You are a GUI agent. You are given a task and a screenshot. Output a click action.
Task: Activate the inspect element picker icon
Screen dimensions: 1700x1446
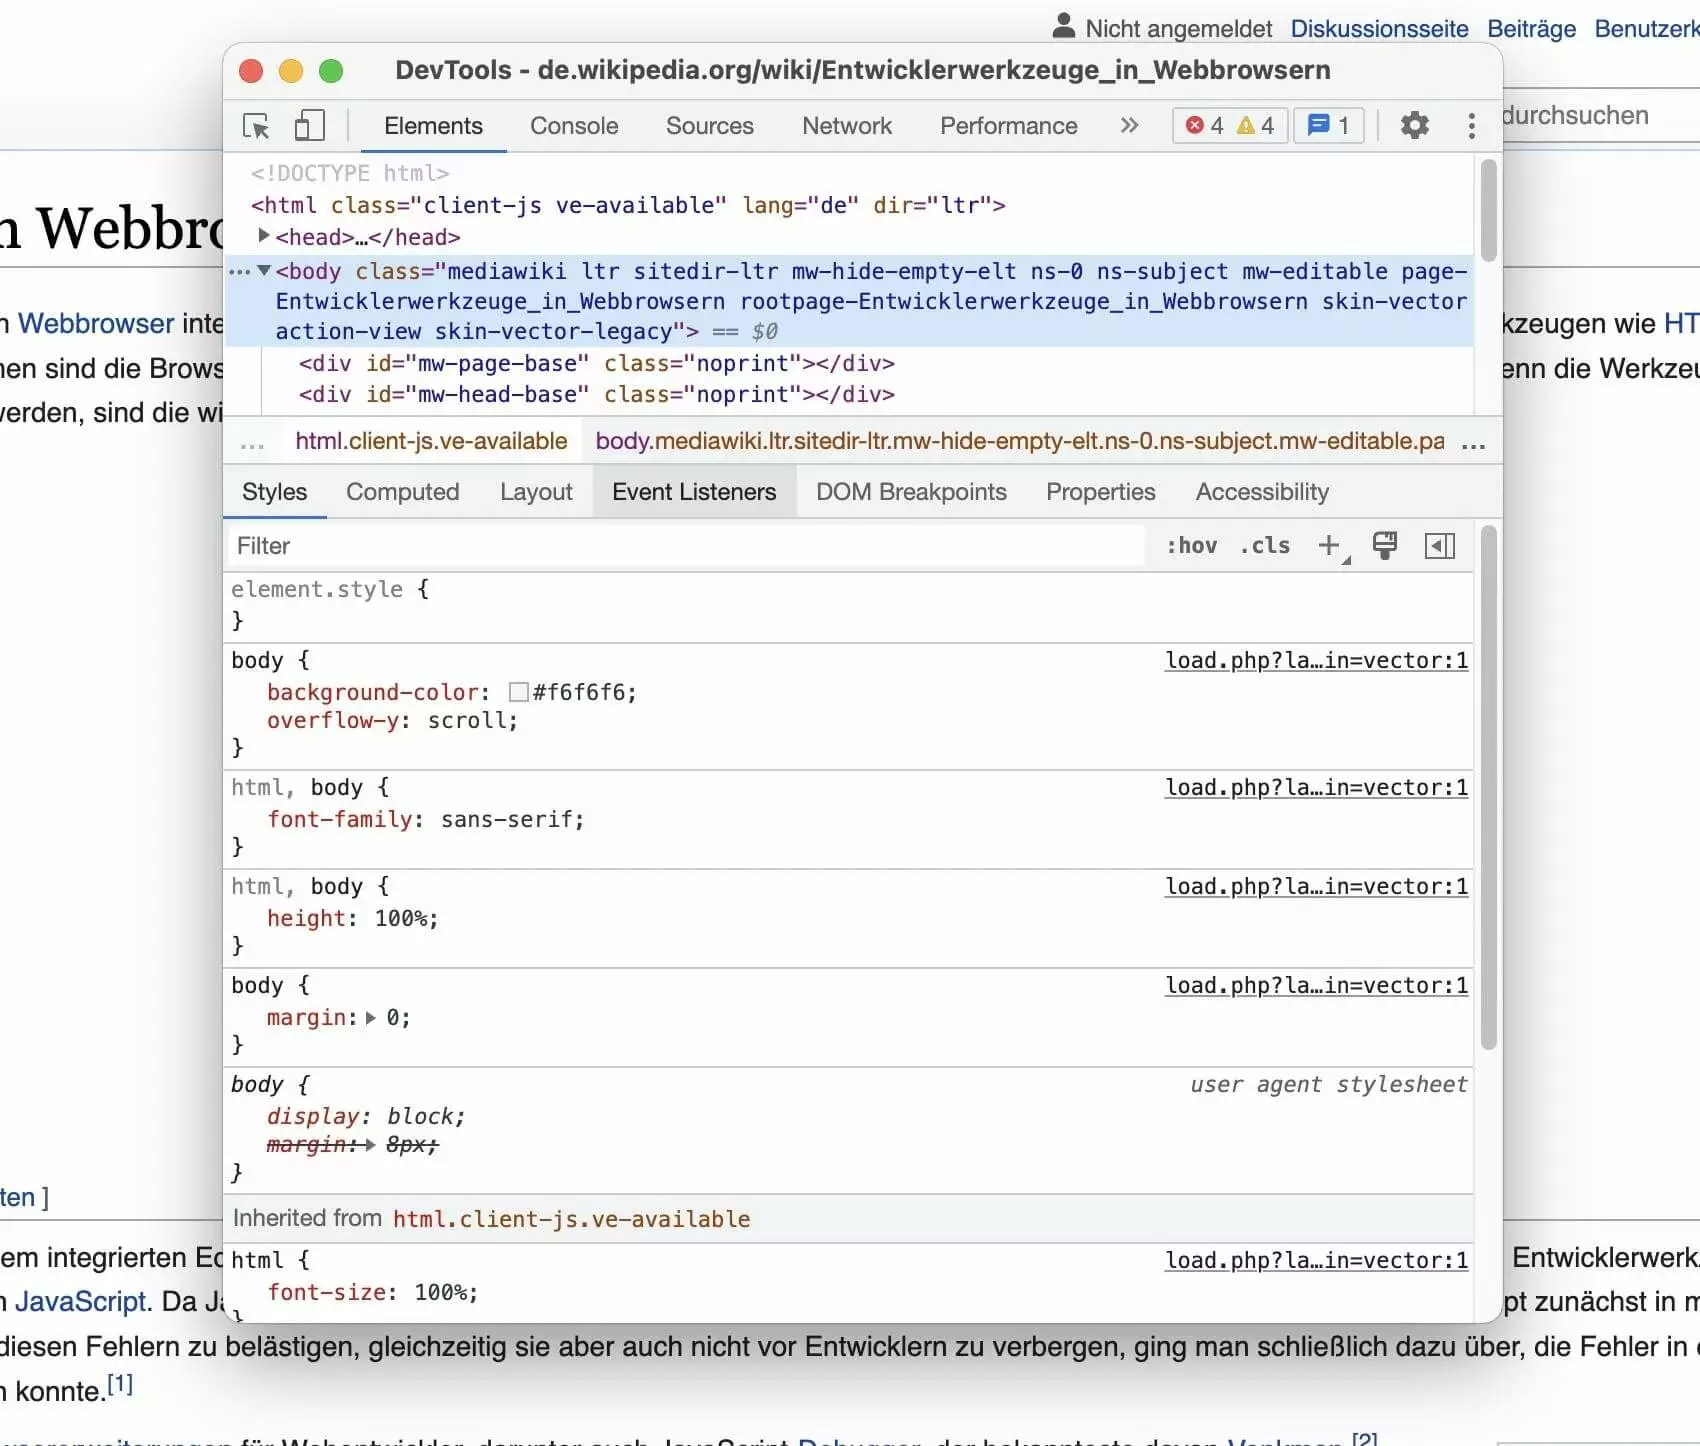pos(256,126)
